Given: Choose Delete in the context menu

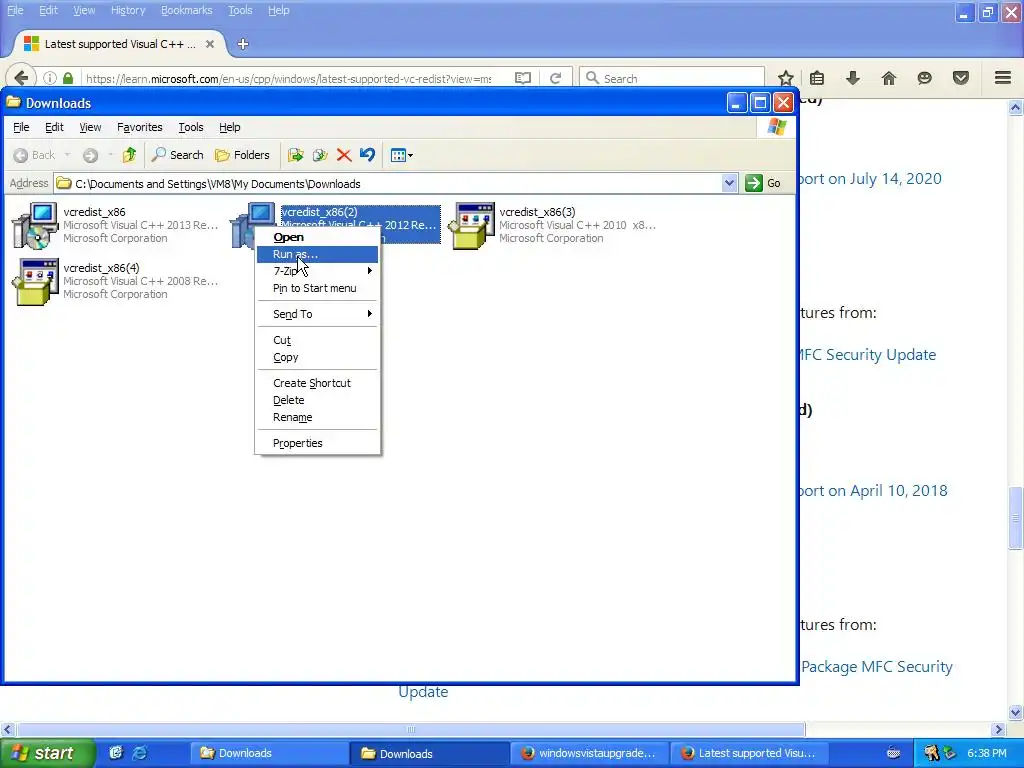Looking at the screenshot, I should [317, 400].
